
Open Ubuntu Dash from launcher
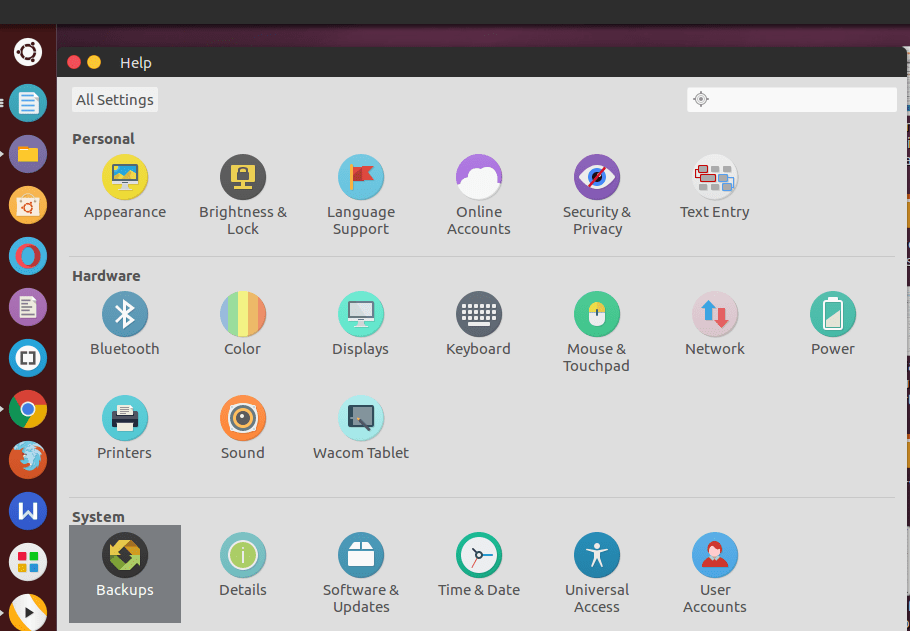(x=28, y=52)
